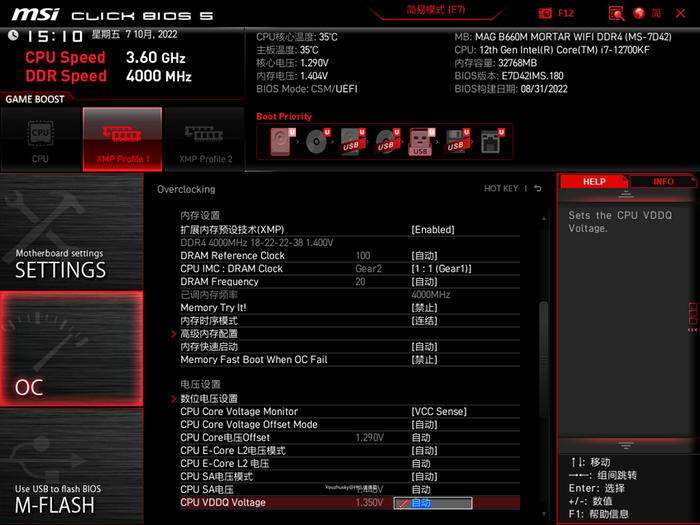Select the hard disk boot device icon
Screen dimensions: 700x525
coord(283,142)
